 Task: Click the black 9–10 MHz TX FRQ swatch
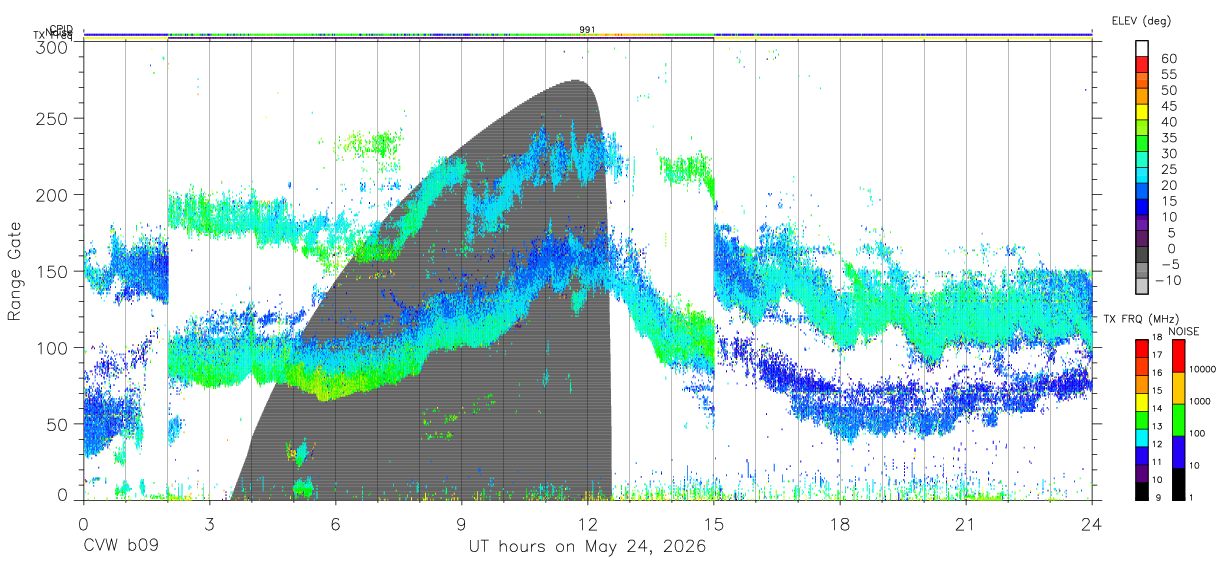point(1143,489)
